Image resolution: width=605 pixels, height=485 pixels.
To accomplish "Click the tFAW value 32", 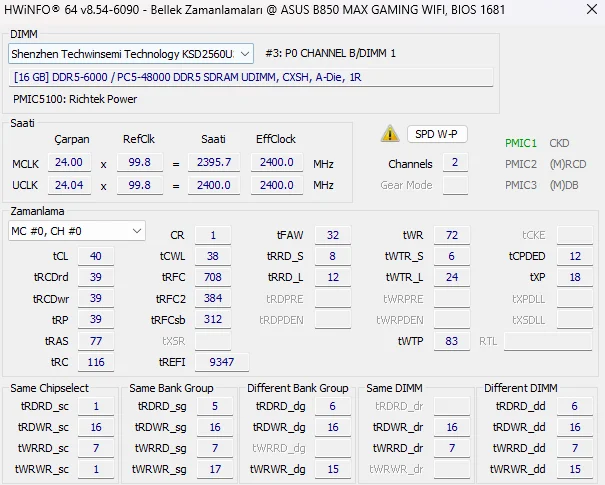I will point(333,235).
